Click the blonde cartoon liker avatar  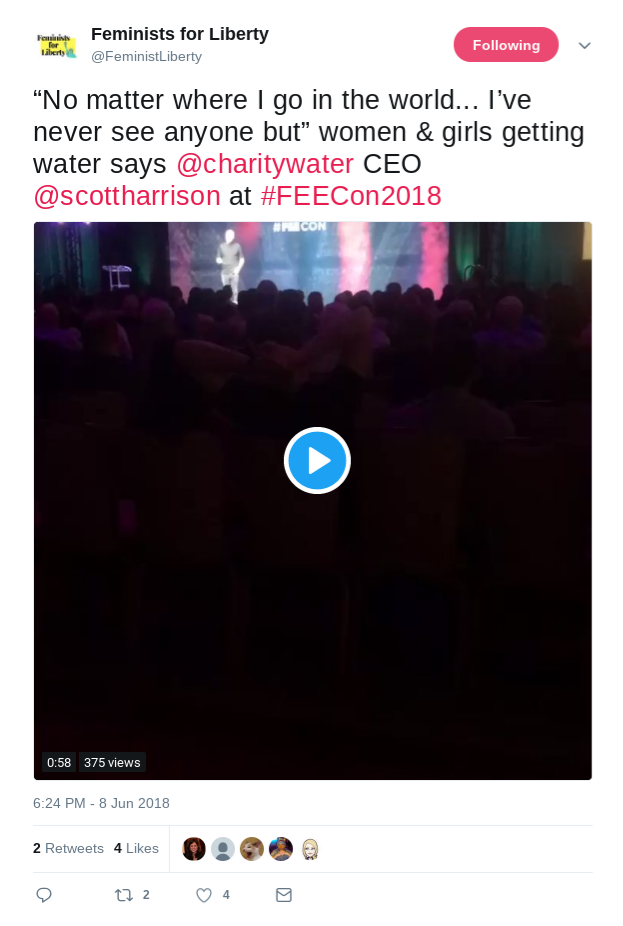point(310,849)
